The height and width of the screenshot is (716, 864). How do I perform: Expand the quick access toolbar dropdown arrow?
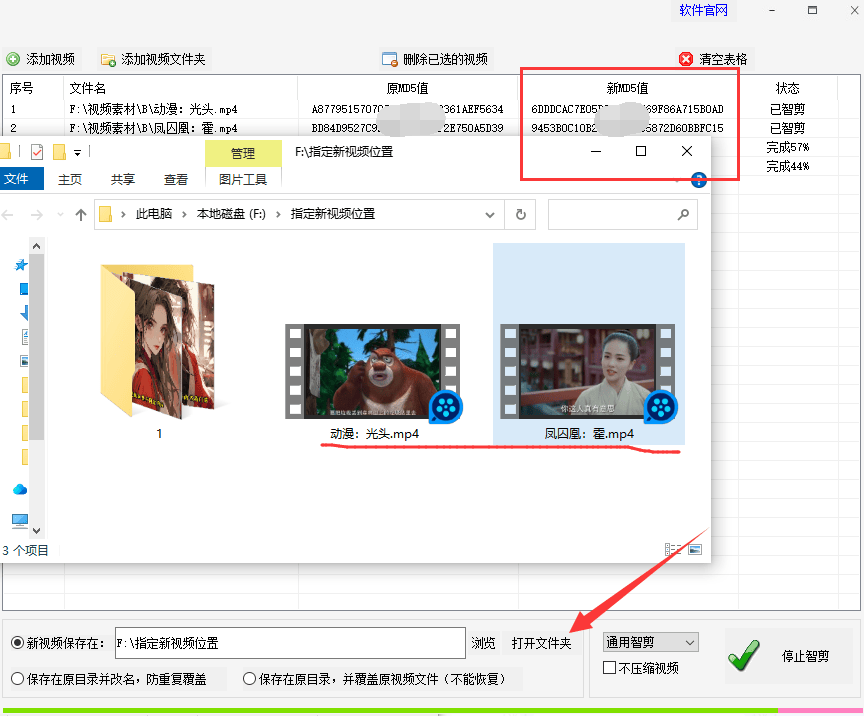click(x=77, y=152)
